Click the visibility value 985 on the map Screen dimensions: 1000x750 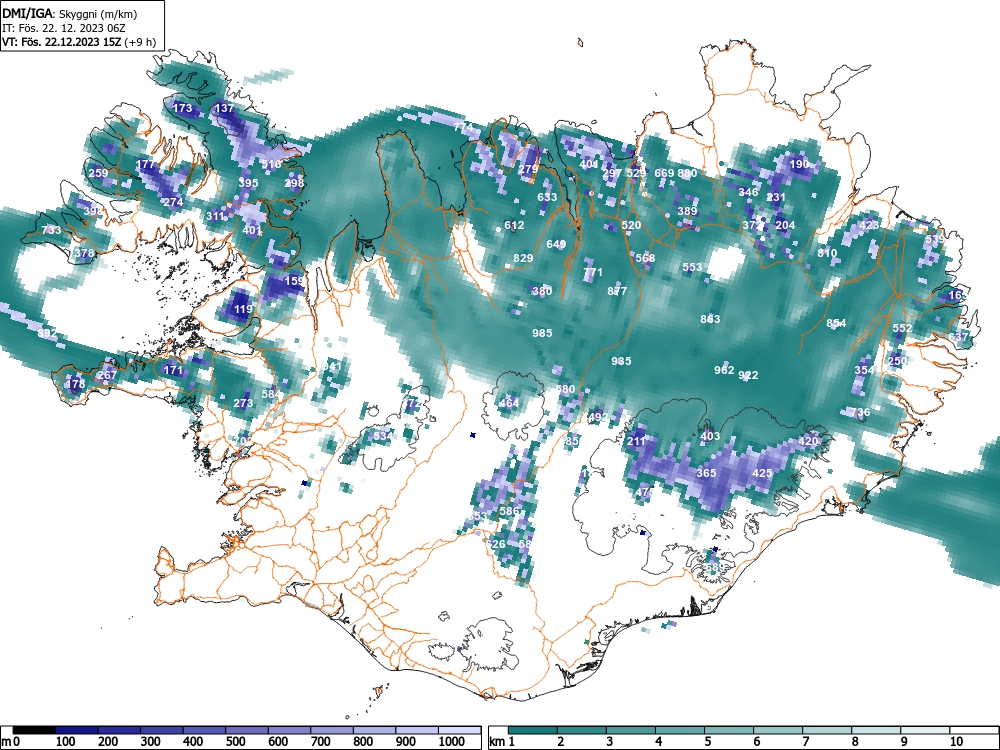pos(542,333)
